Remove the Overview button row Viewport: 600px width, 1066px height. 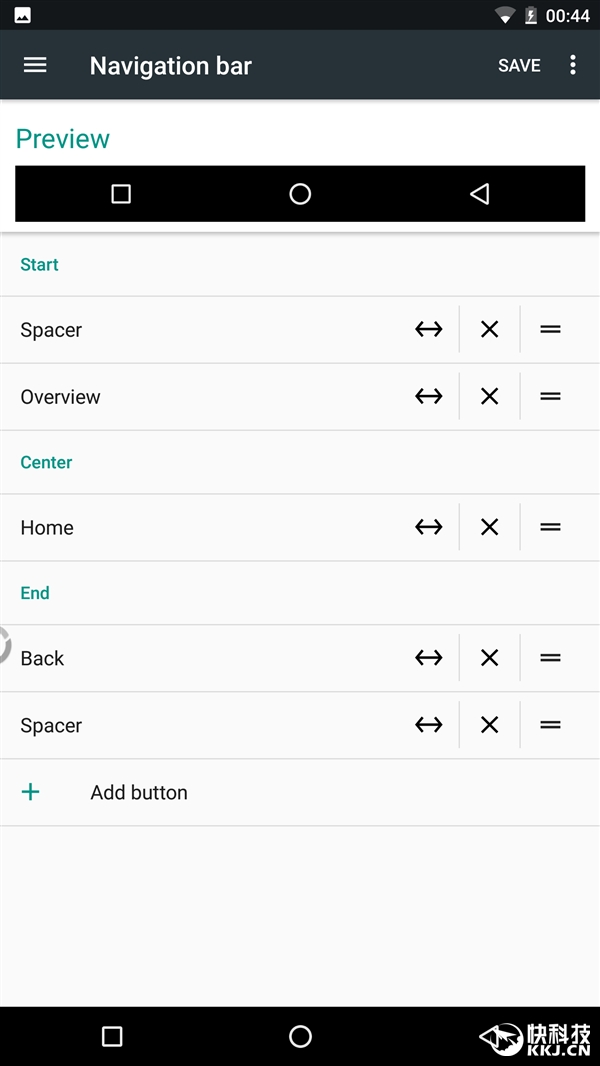coord(489,397)
